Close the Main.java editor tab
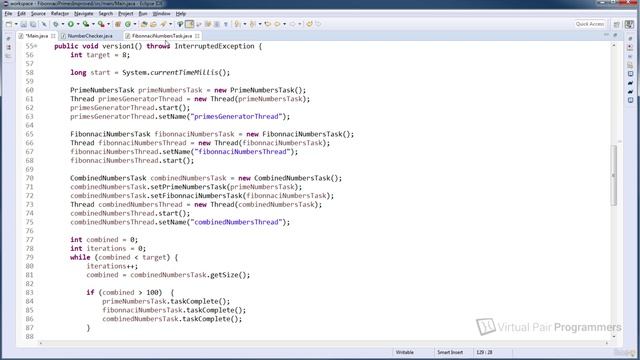This screenshot has width=640, height=360. point(53,36)
